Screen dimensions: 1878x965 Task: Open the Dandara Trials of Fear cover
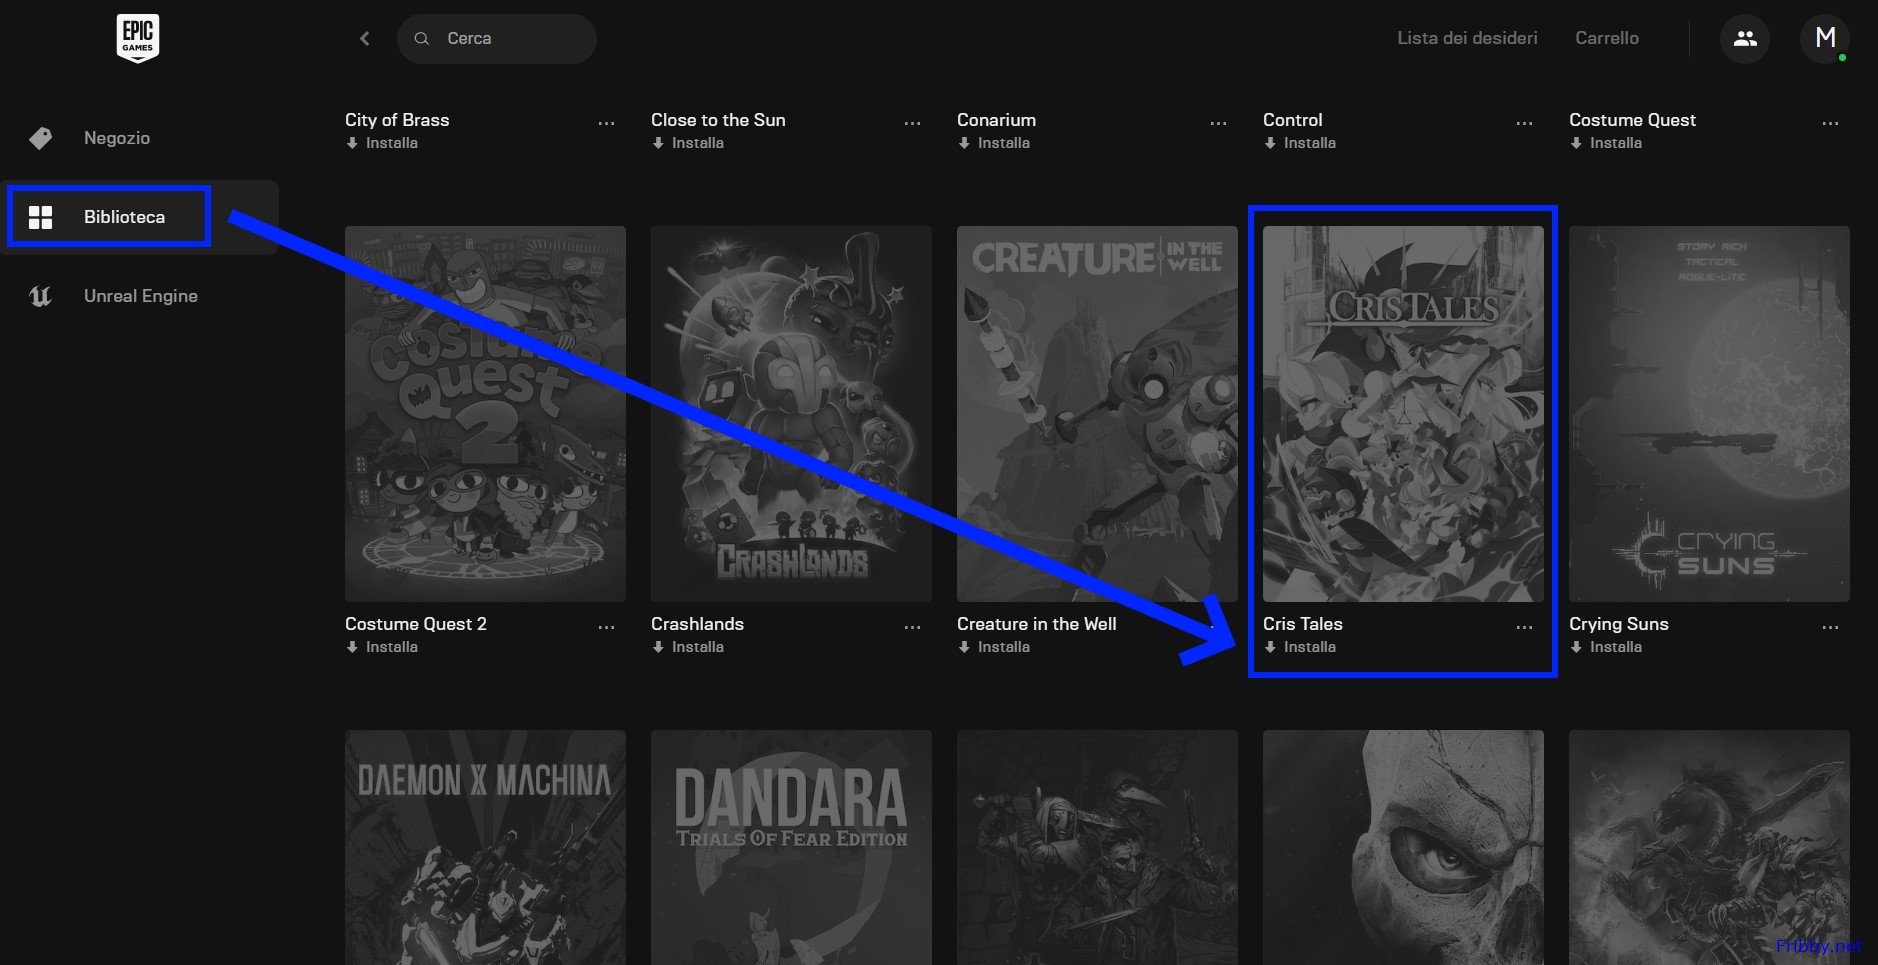791,847
